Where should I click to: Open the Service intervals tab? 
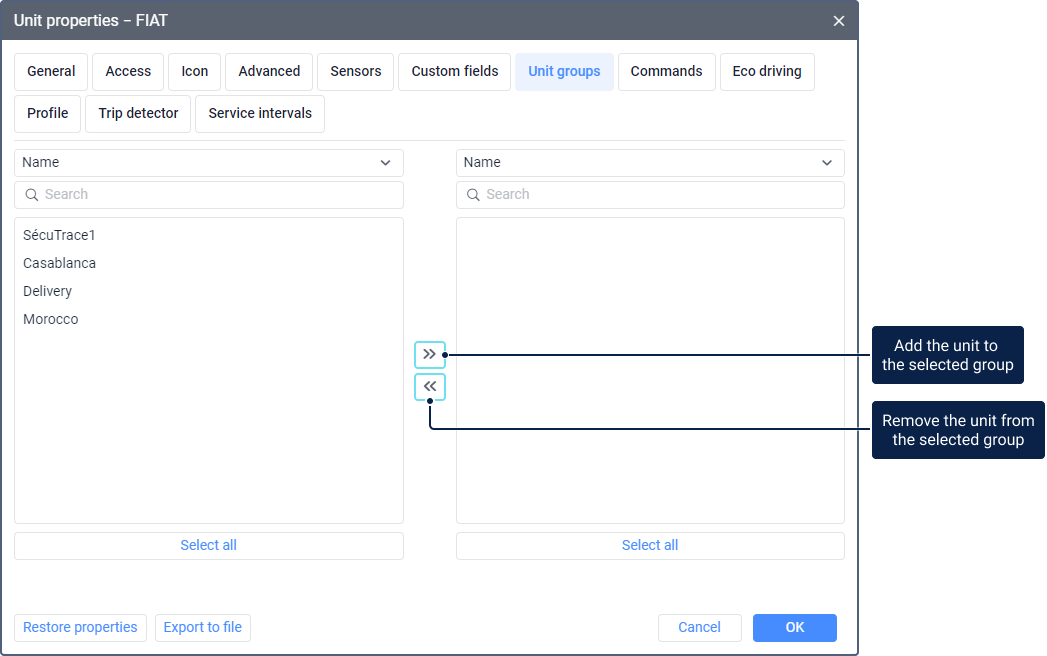260,114
